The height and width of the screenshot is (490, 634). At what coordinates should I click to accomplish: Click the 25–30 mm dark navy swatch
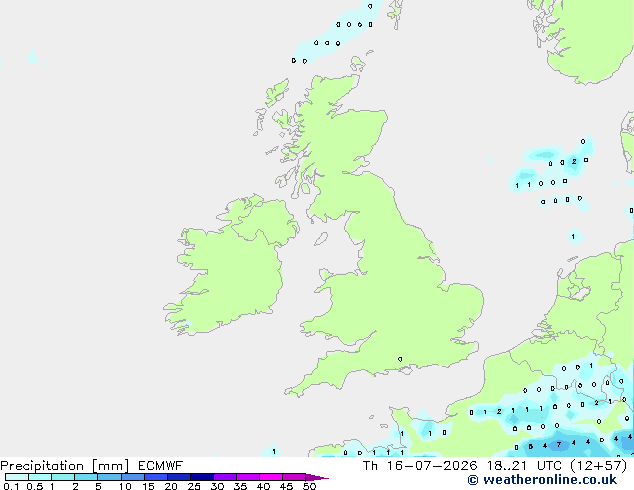(x=202, y=477)
